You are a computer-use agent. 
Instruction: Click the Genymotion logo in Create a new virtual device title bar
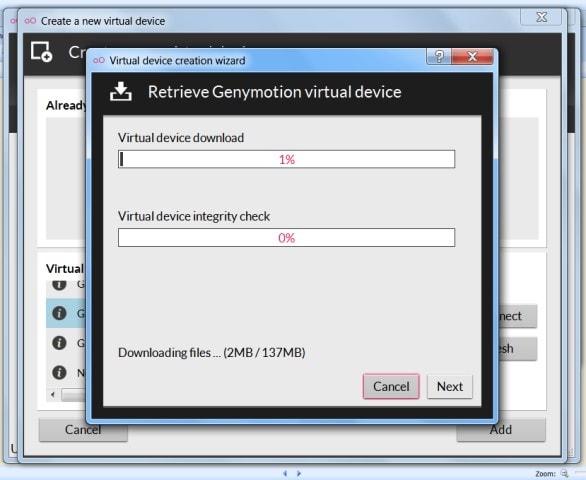pos(30,21)
